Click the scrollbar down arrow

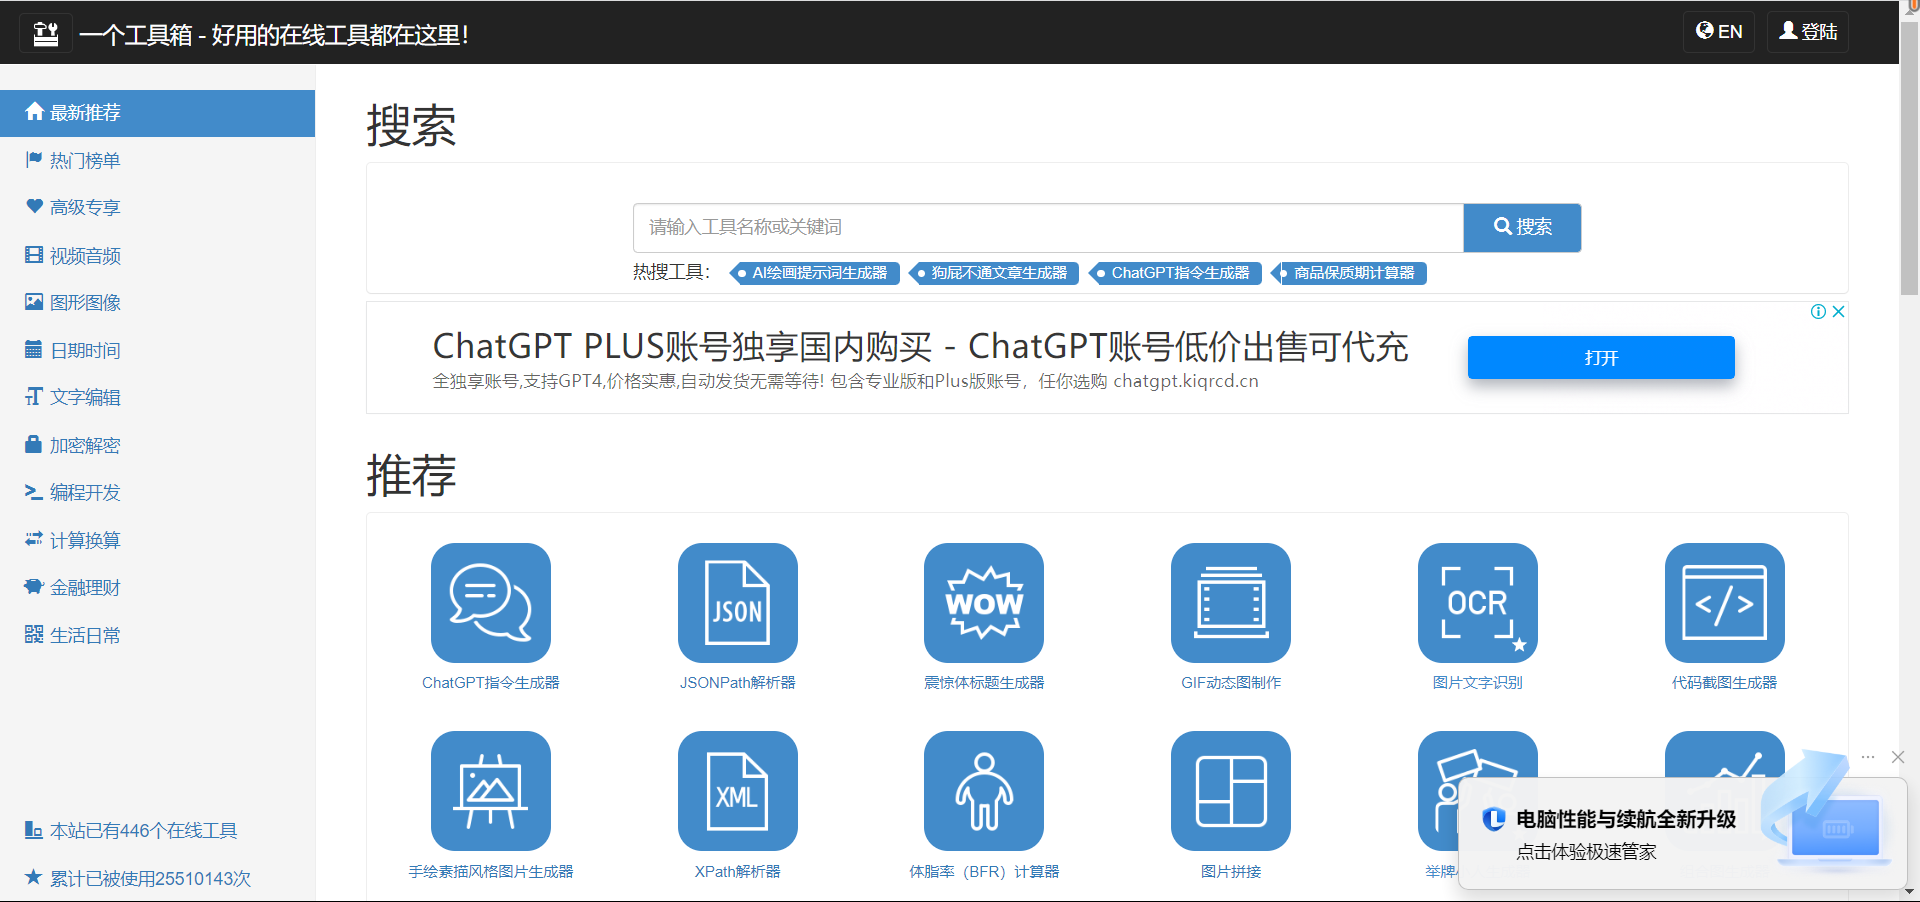coord(1909,891)
